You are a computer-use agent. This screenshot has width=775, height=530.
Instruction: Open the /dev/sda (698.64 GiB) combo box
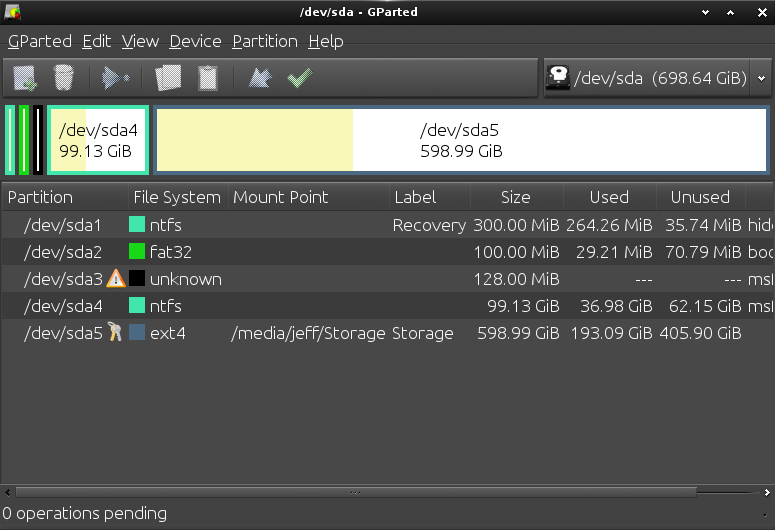657,78
